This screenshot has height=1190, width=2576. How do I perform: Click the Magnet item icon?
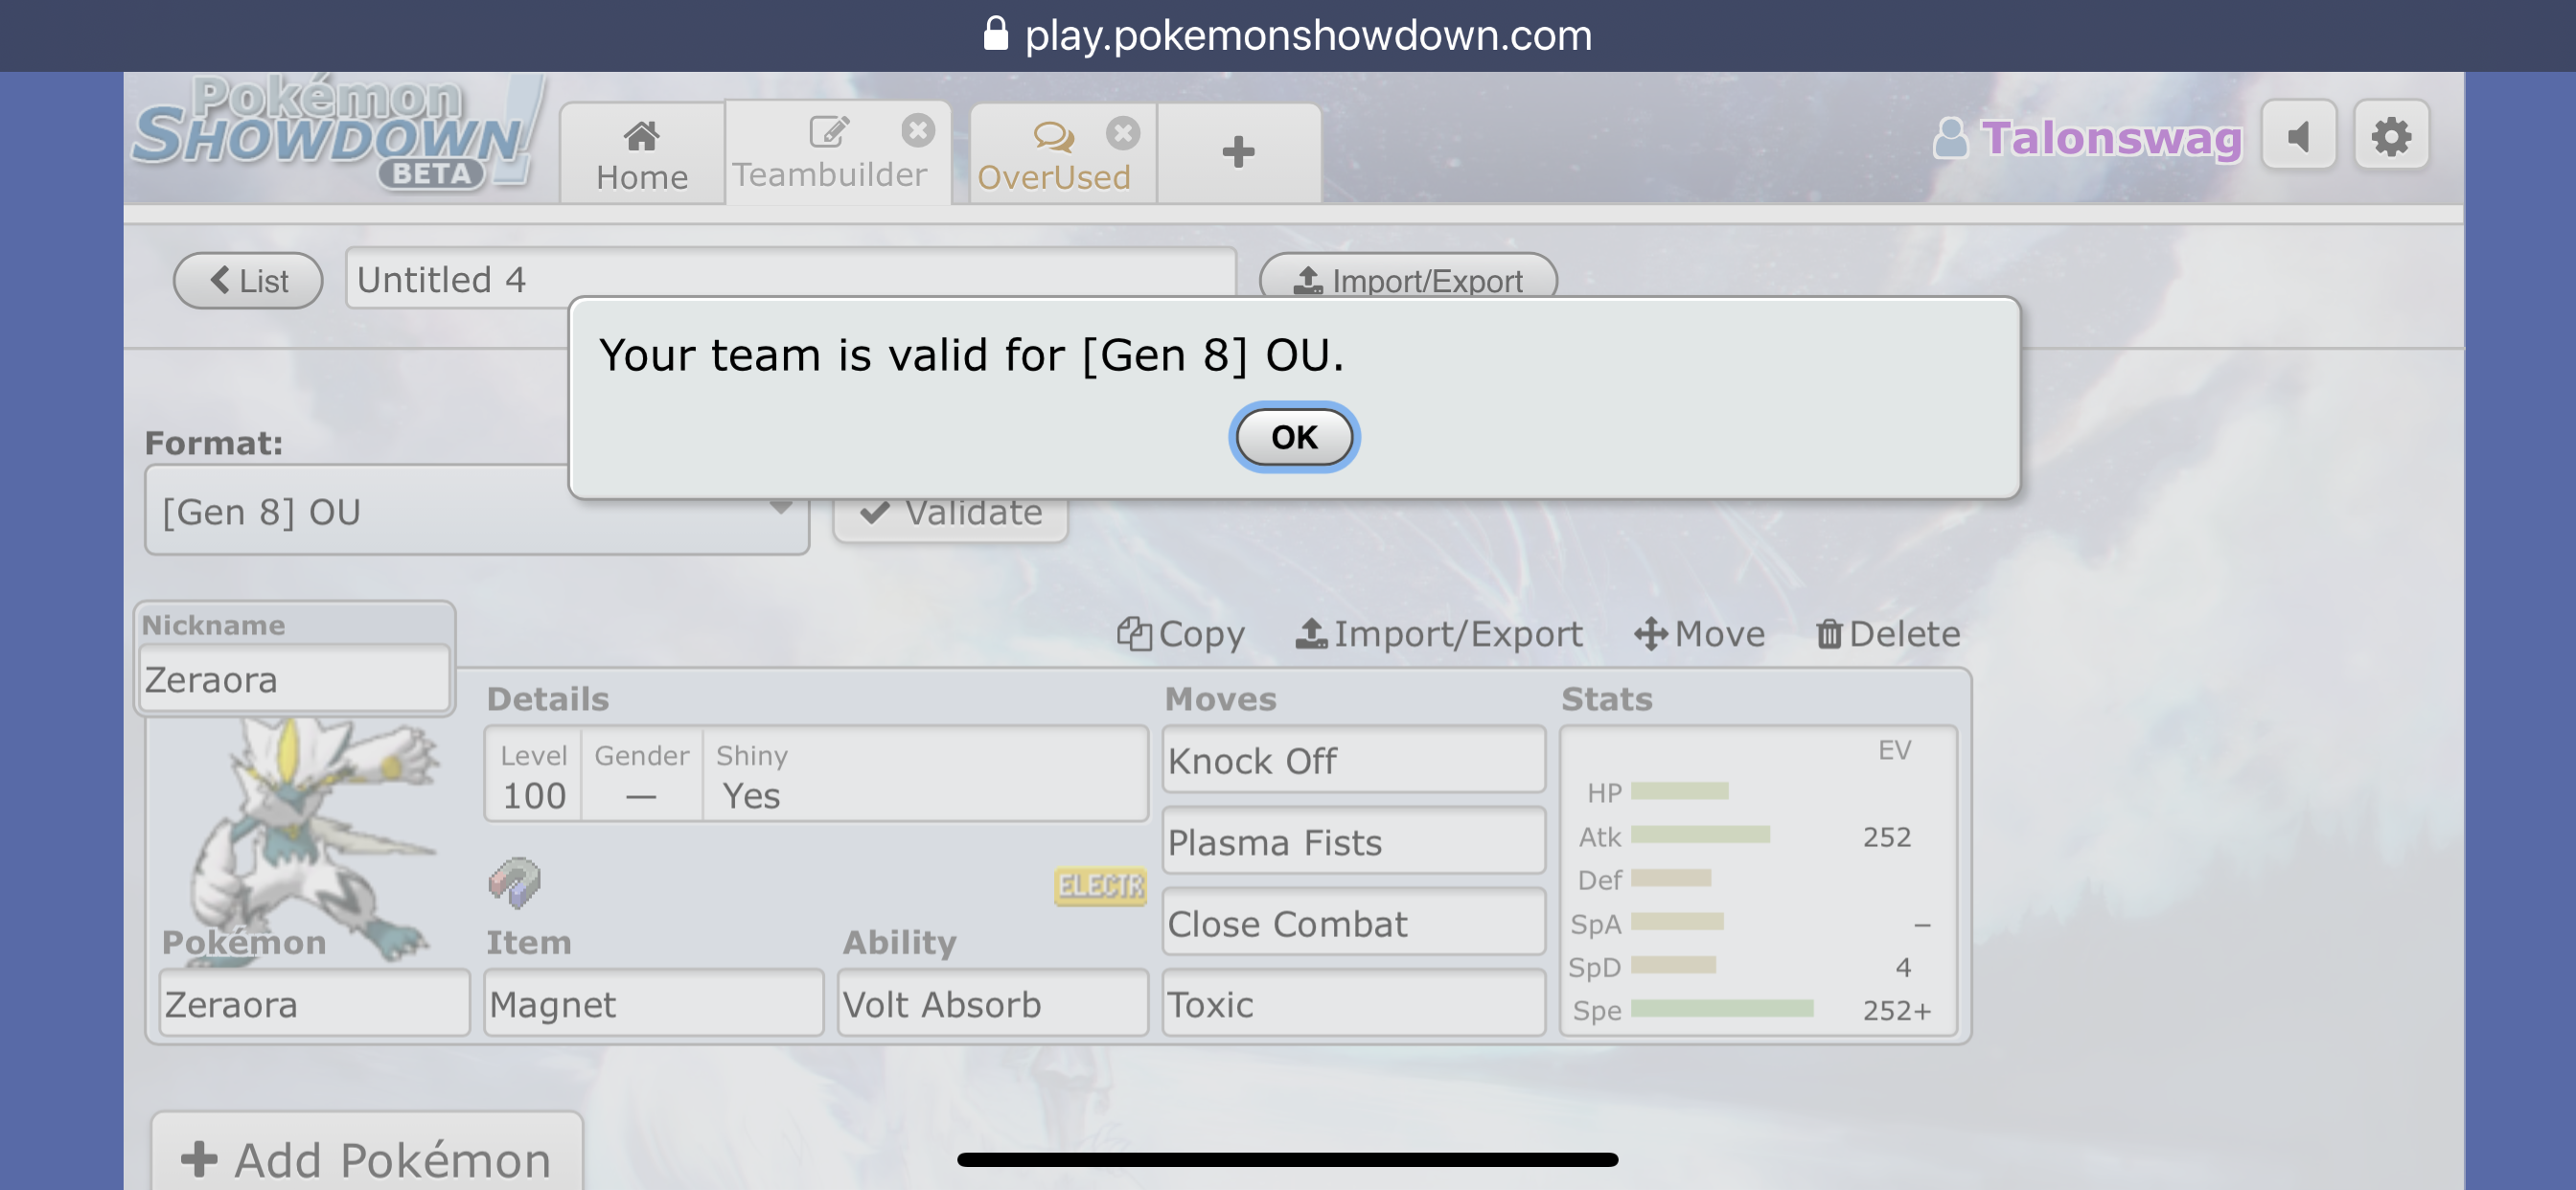pyautogui.click(x=514, y=883)
